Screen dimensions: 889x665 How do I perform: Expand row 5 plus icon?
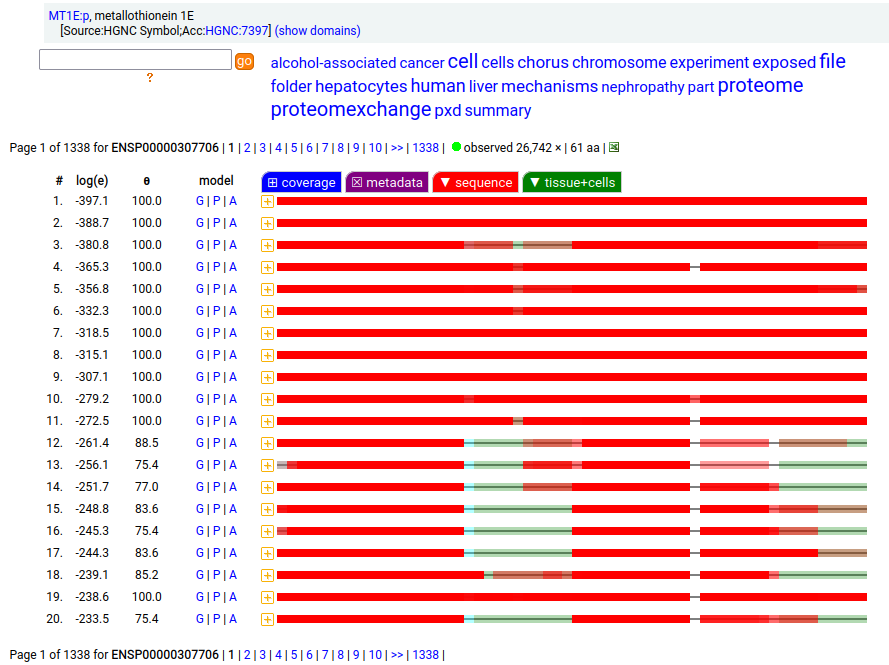[x=268, y=289]
